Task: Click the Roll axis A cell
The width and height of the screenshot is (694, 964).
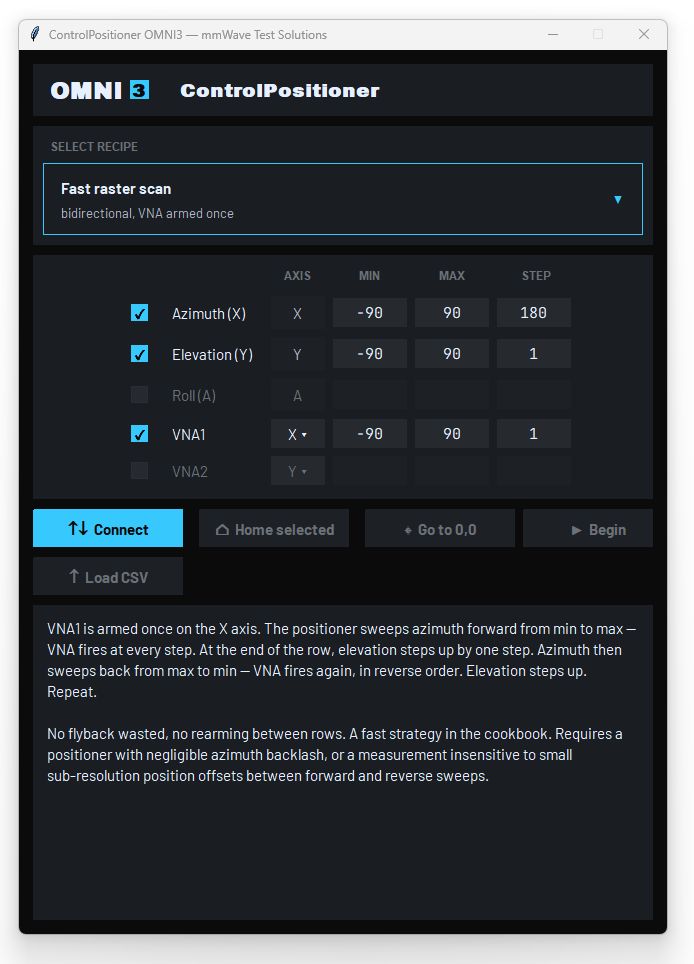Action: point(298,395)
